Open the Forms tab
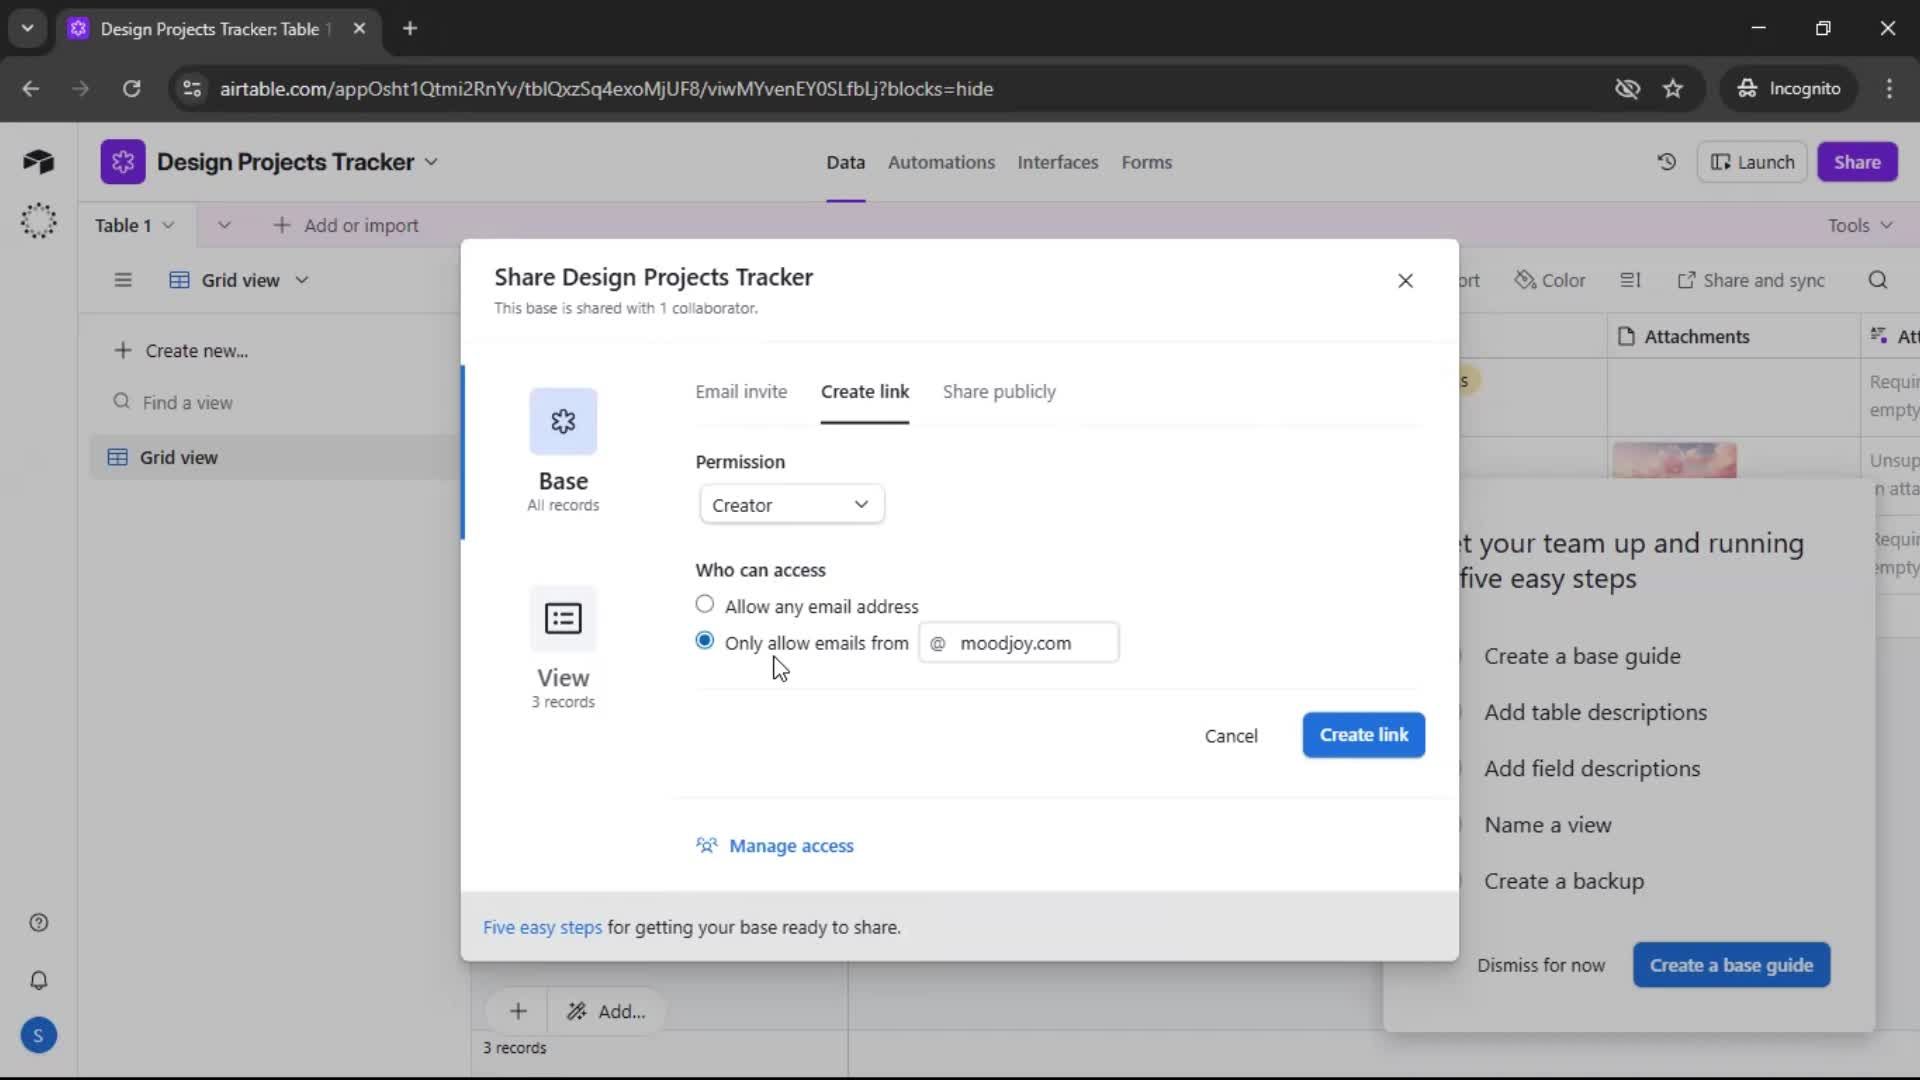 click(x=1146, y=162)
